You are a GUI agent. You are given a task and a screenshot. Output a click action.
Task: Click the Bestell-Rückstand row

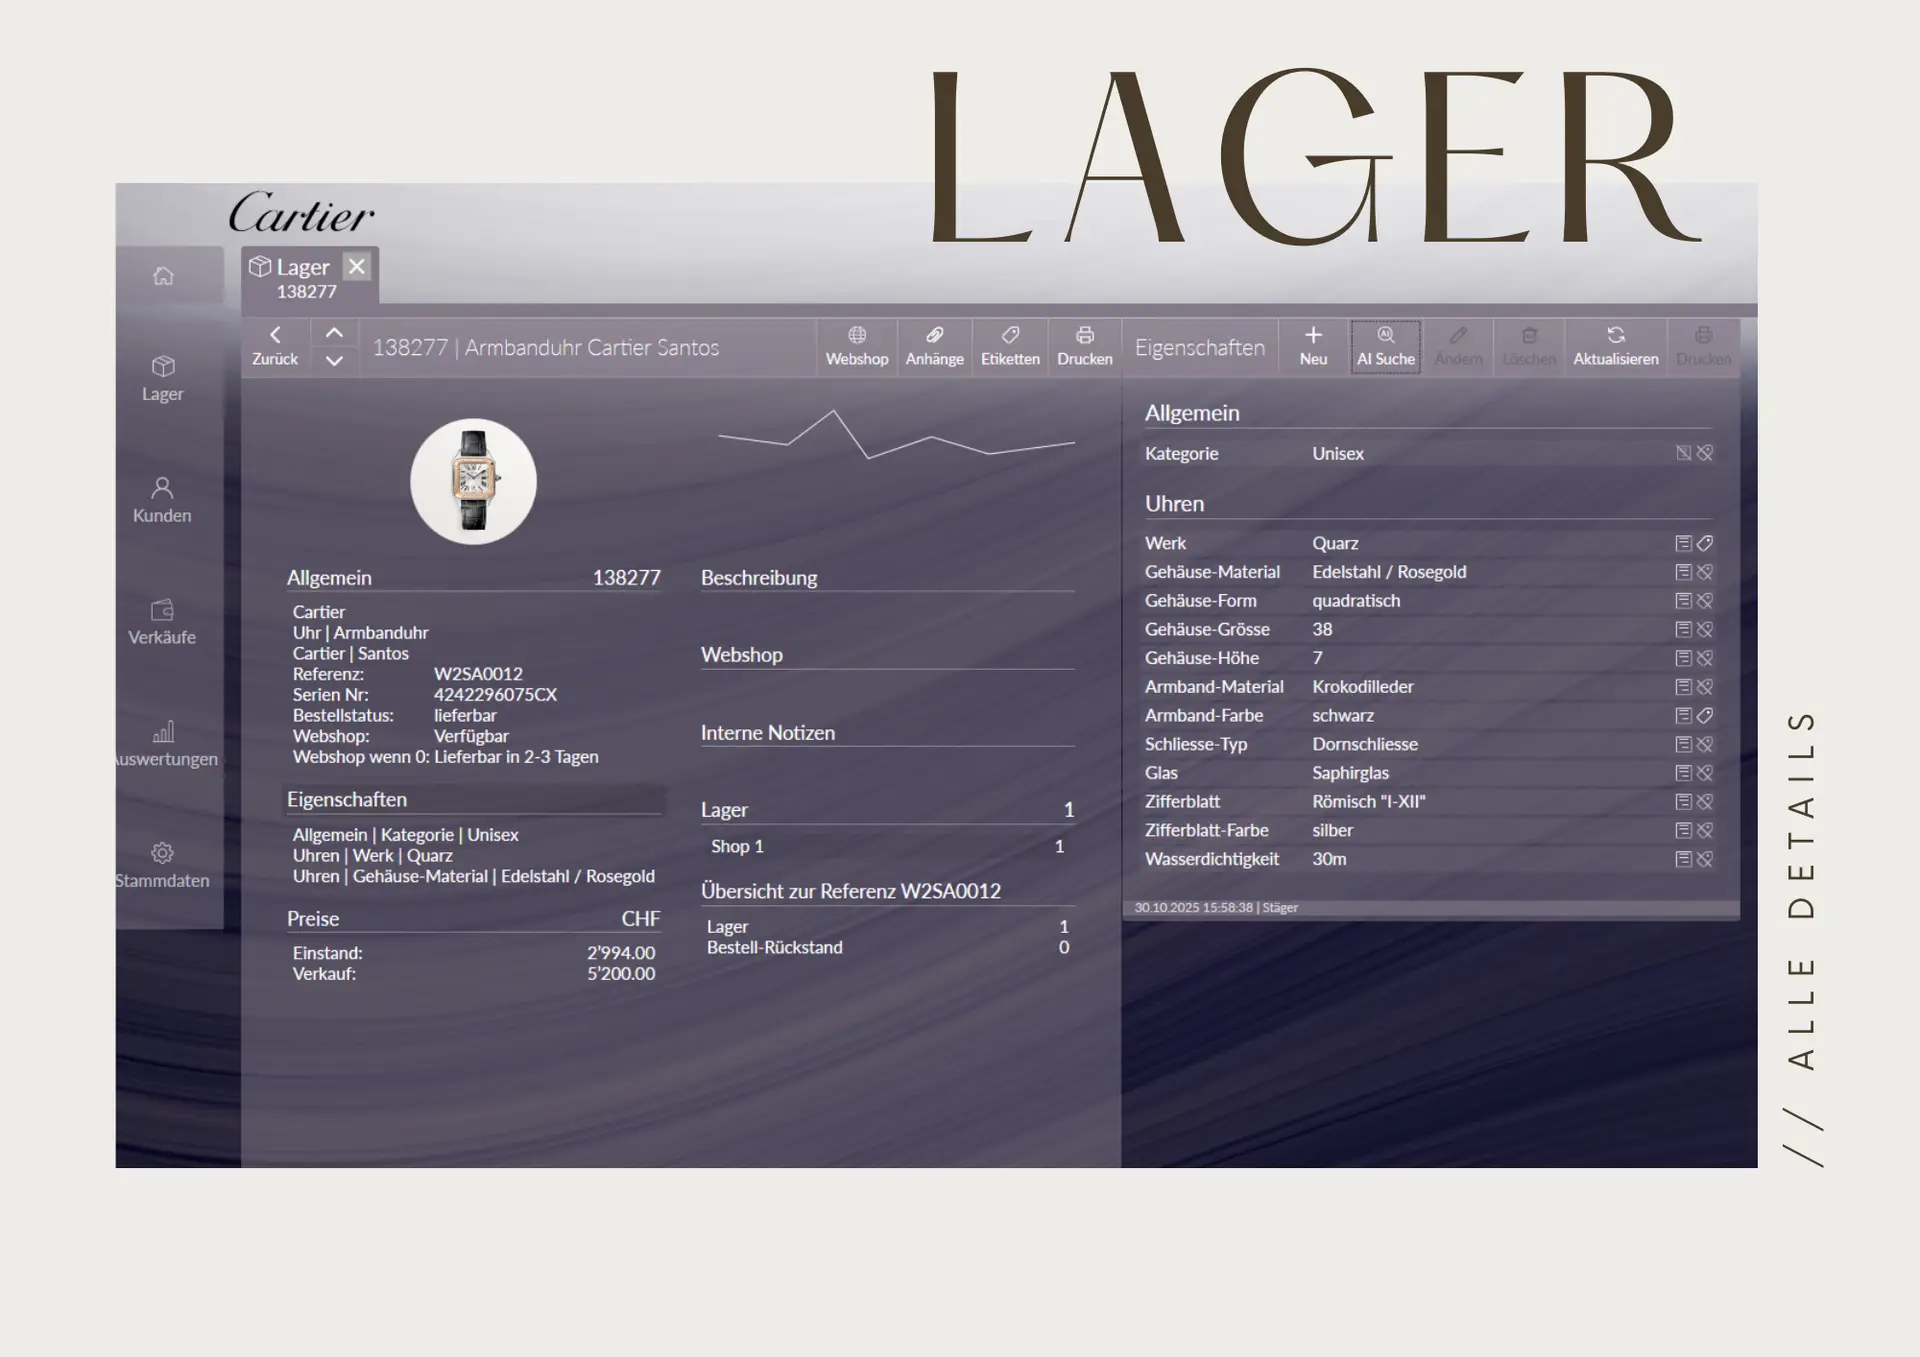point(888,947)
